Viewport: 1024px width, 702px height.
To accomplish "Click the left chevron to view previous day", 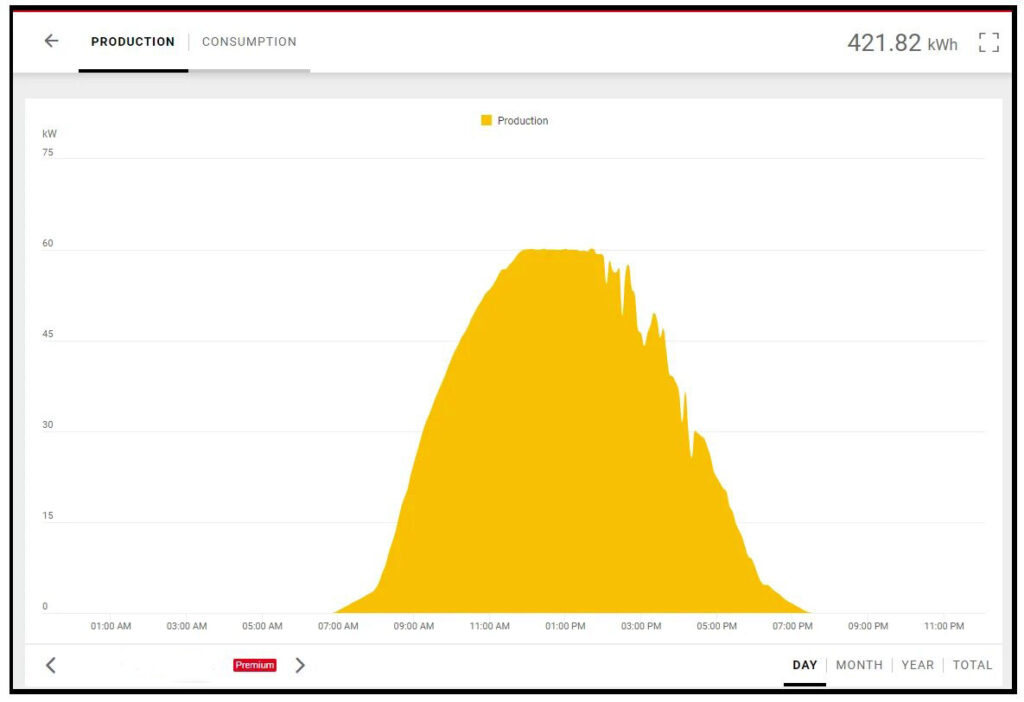I will [50, 665].
